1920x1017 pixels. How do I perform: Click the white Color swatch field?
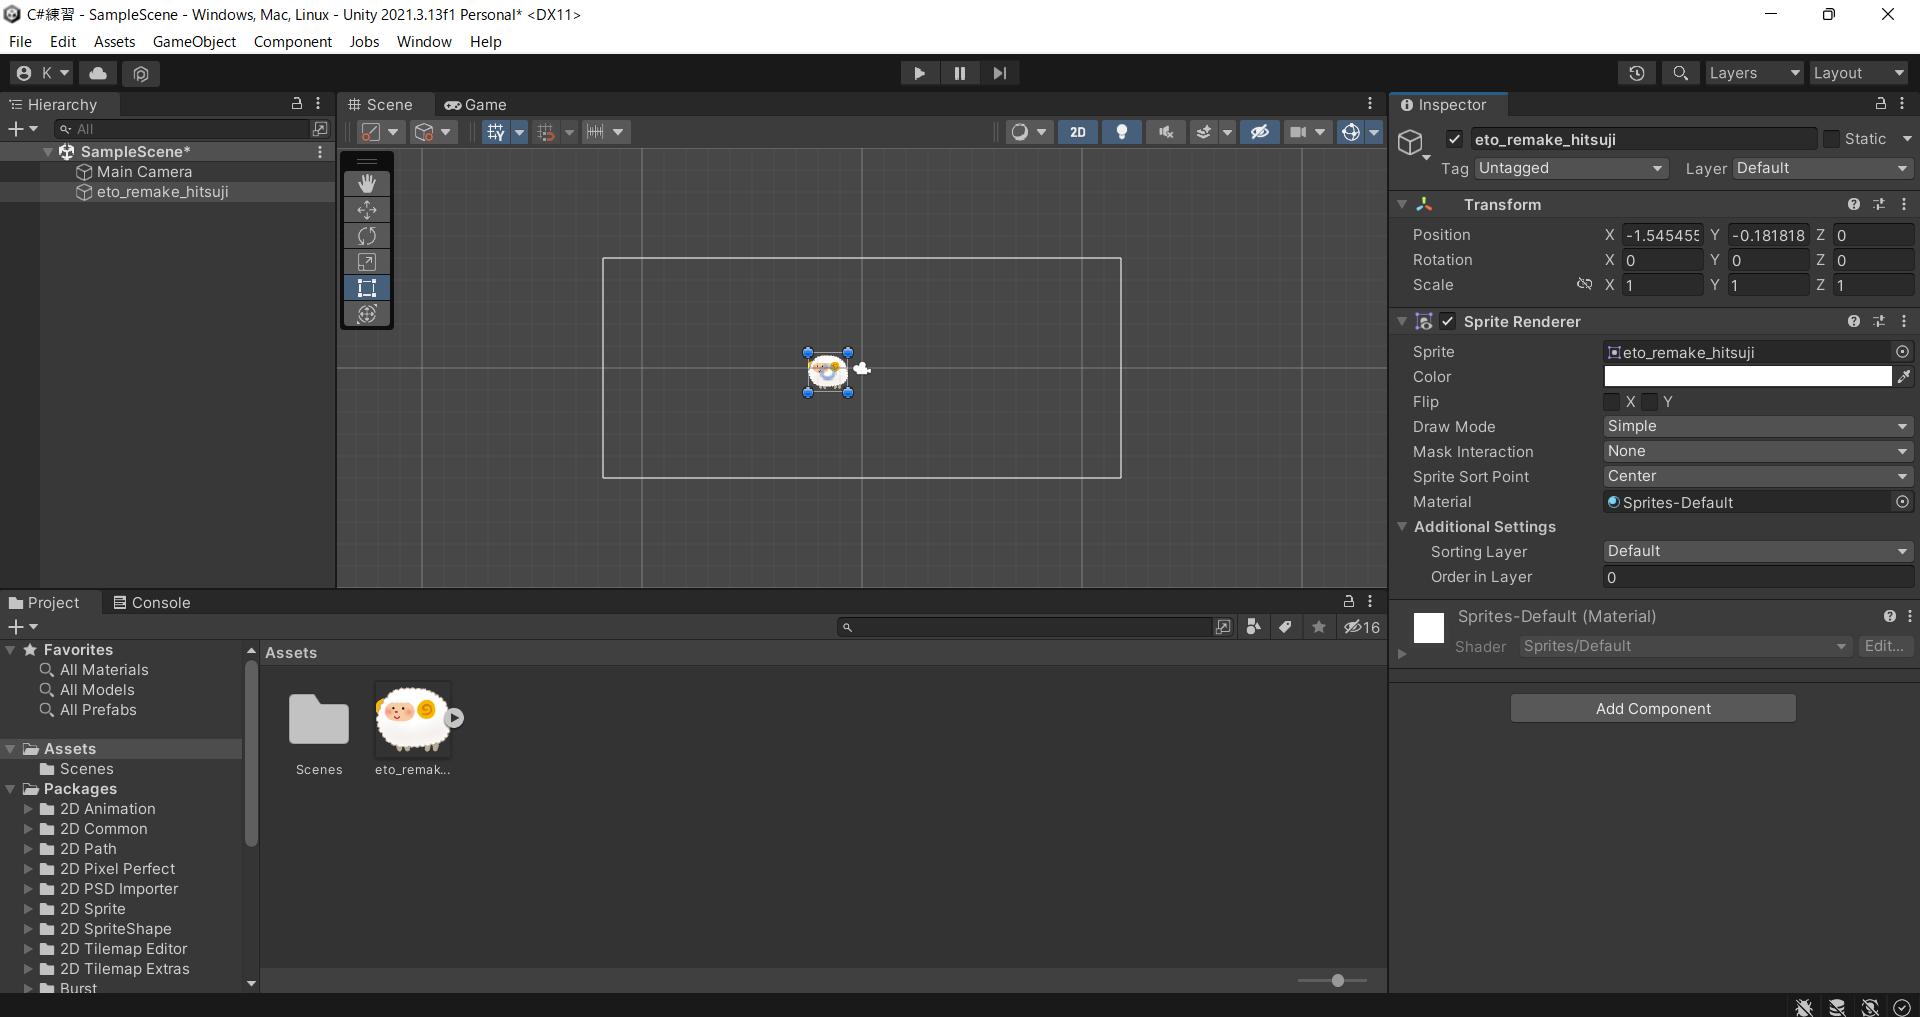[1747, 377]
